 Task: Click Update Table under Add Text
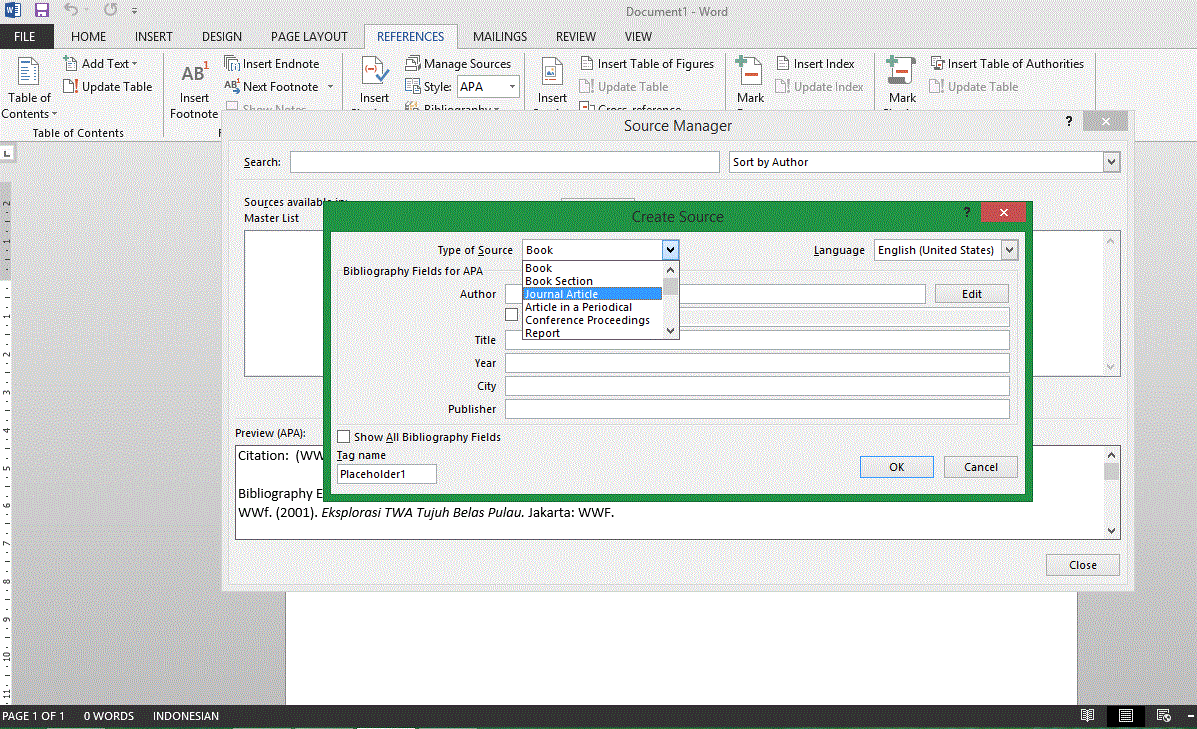(108, 86)
